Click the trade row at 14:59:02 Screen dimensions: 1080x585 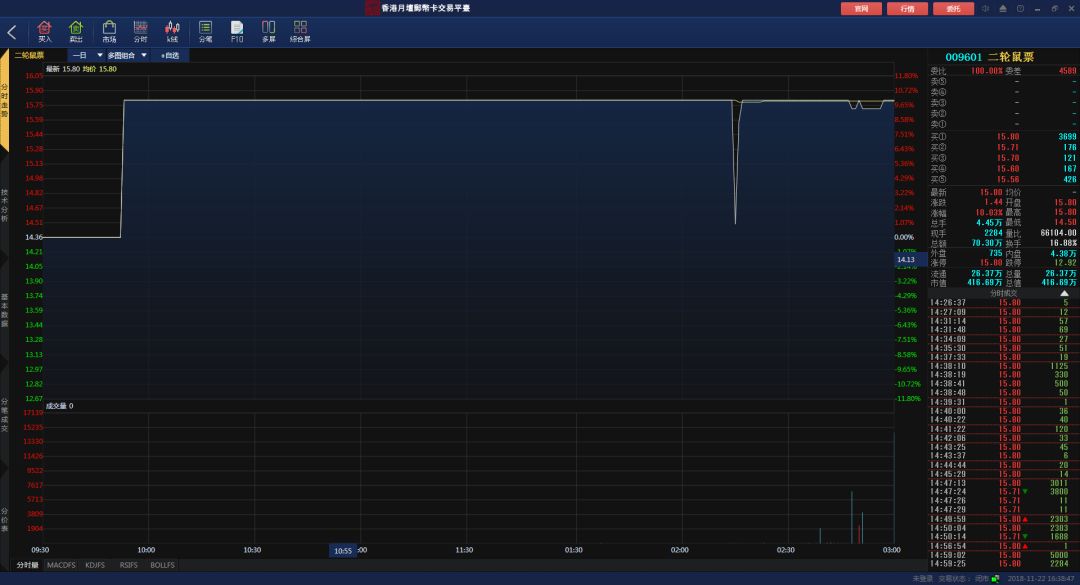pos(1003,555)
